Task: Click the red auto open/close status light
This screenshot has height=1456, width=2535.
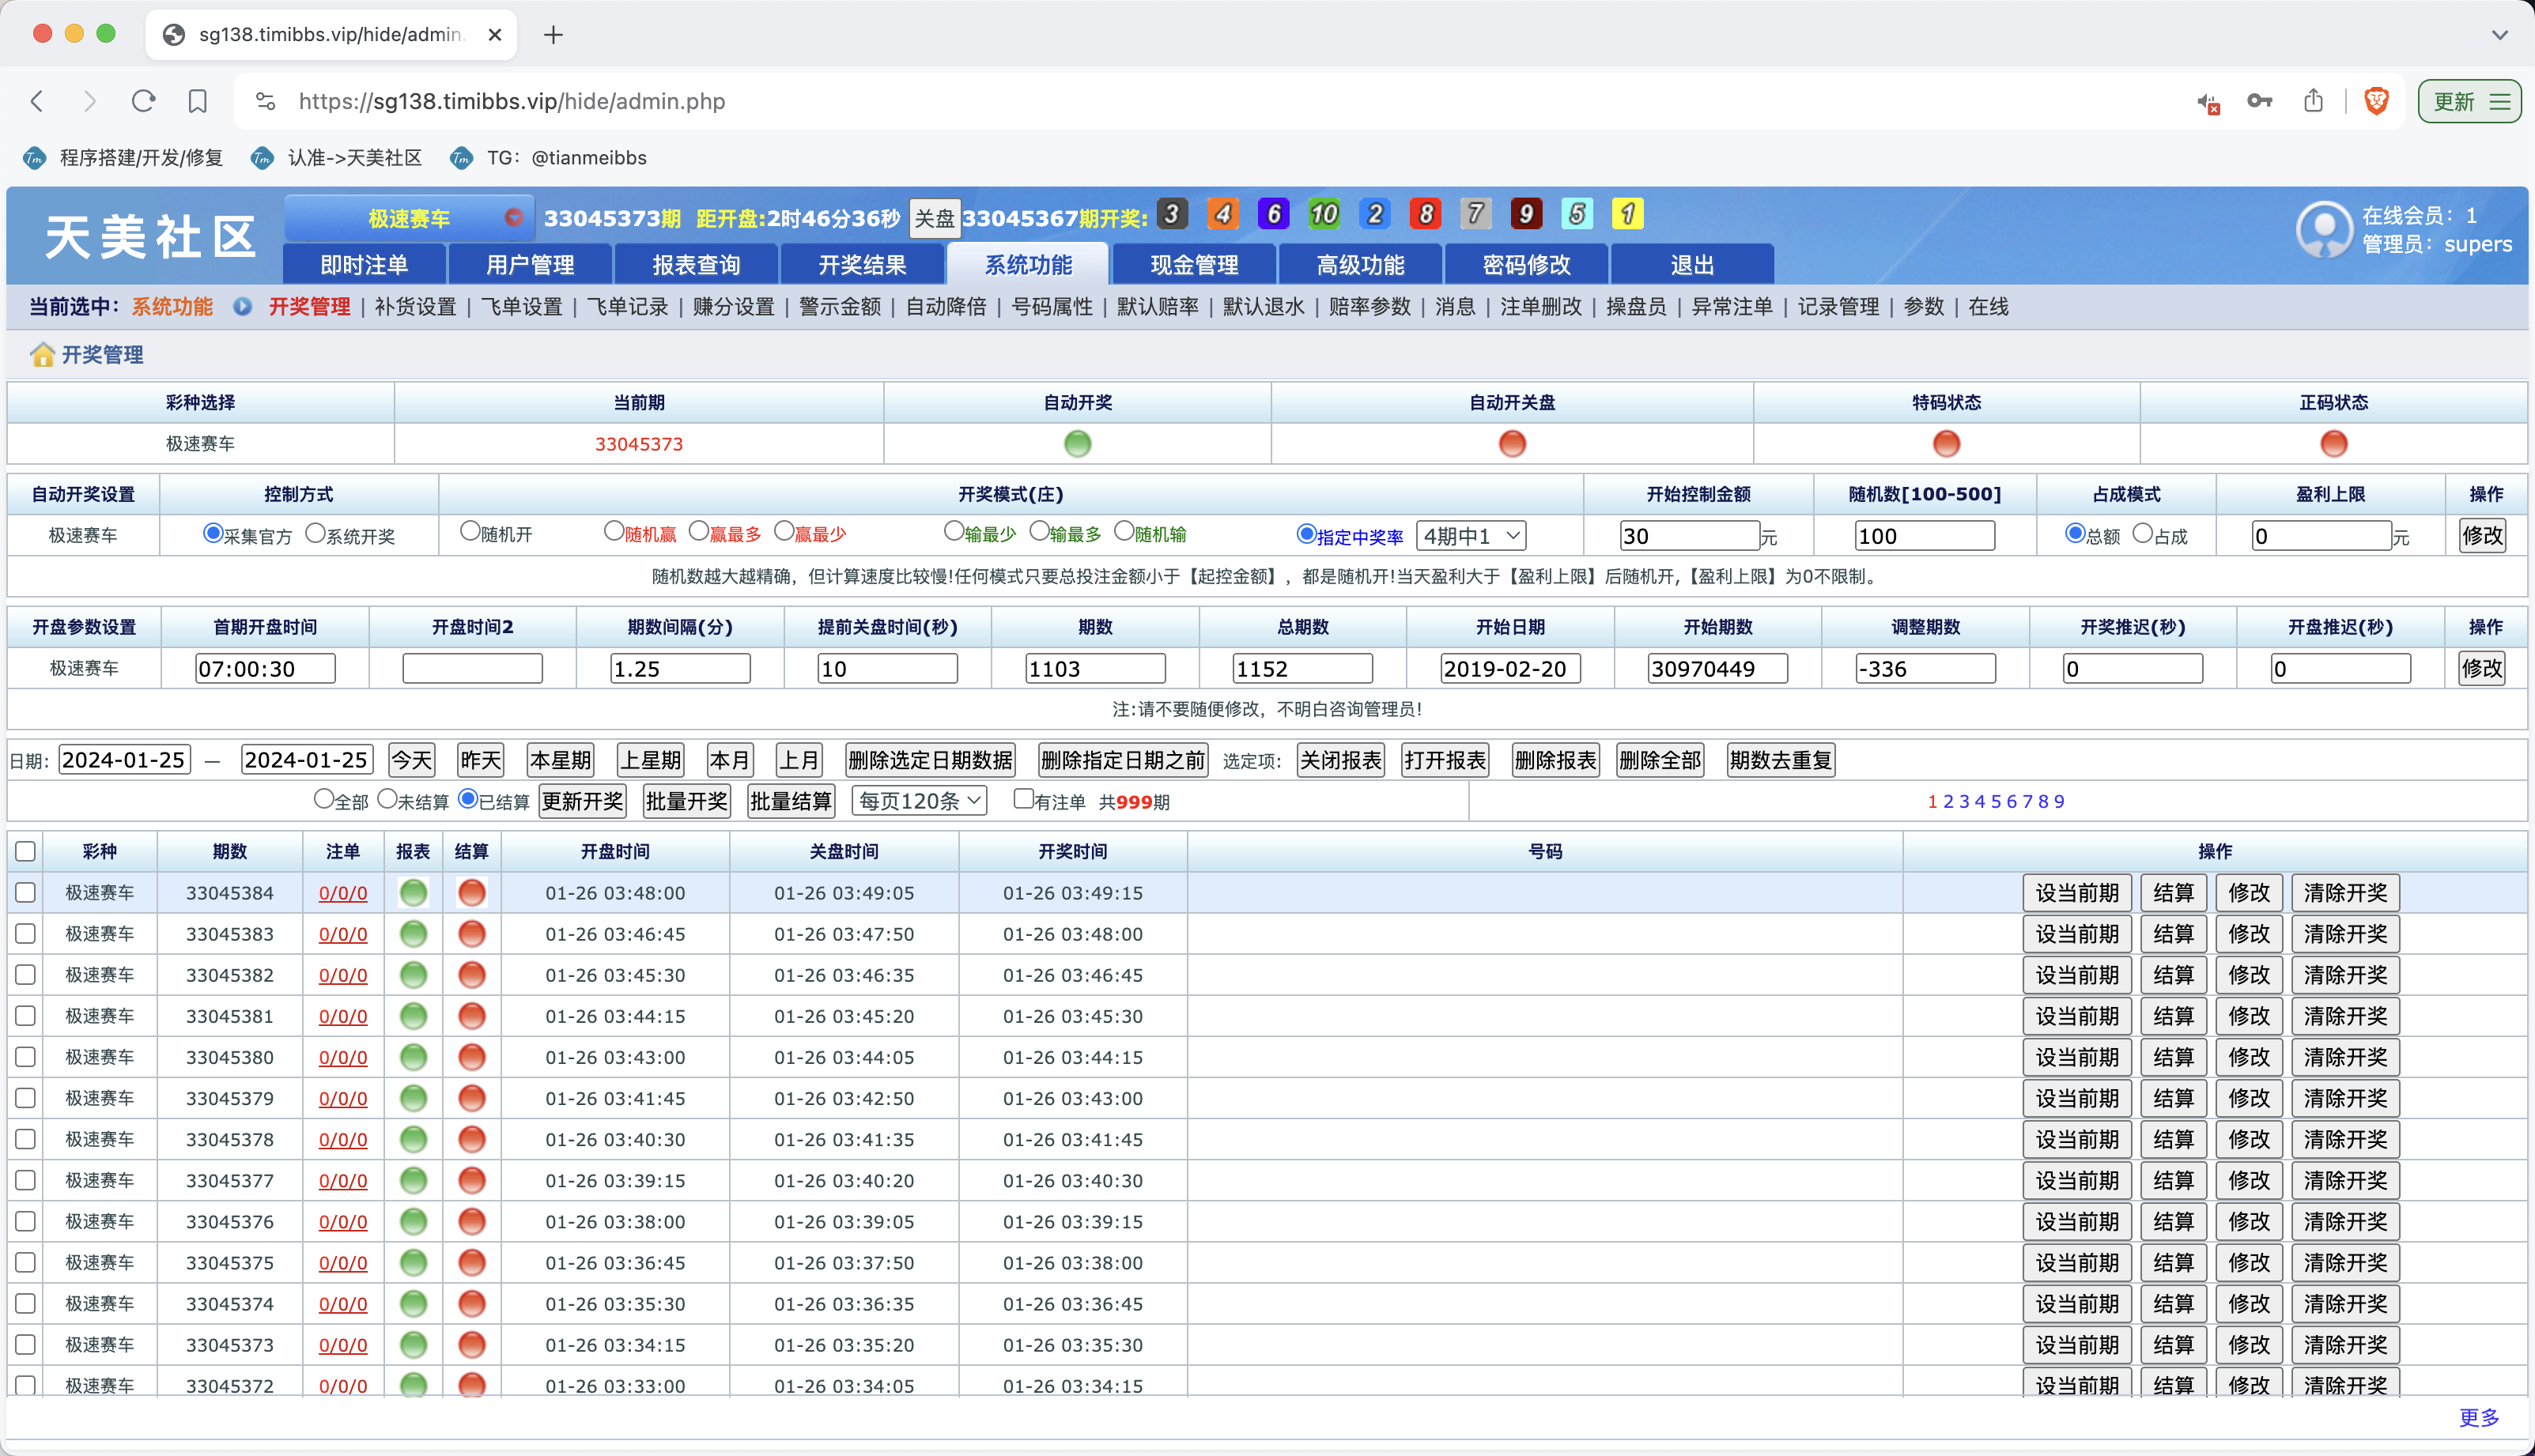Action: tap(1511, 443)
